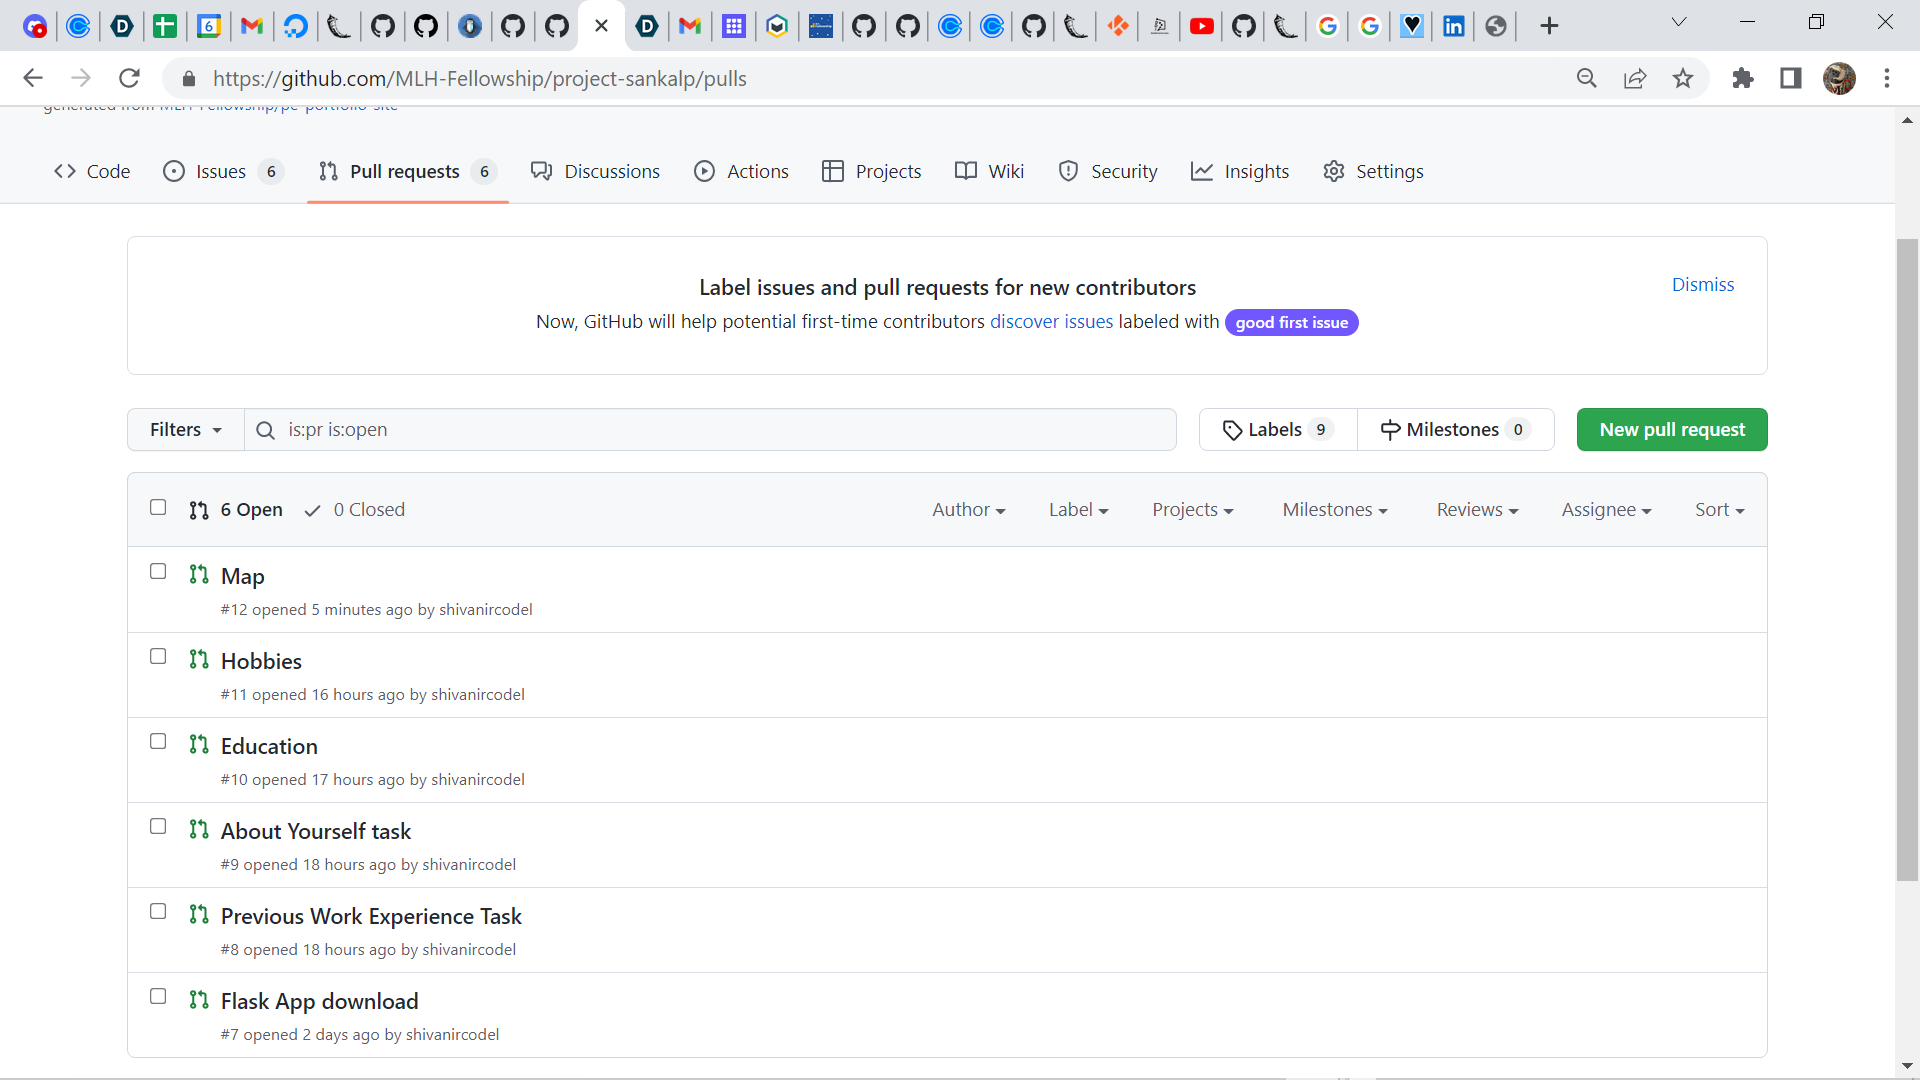The image size is (1920, 1080).
Task: Click the back navigation arrow
Action: pos(33,78)
